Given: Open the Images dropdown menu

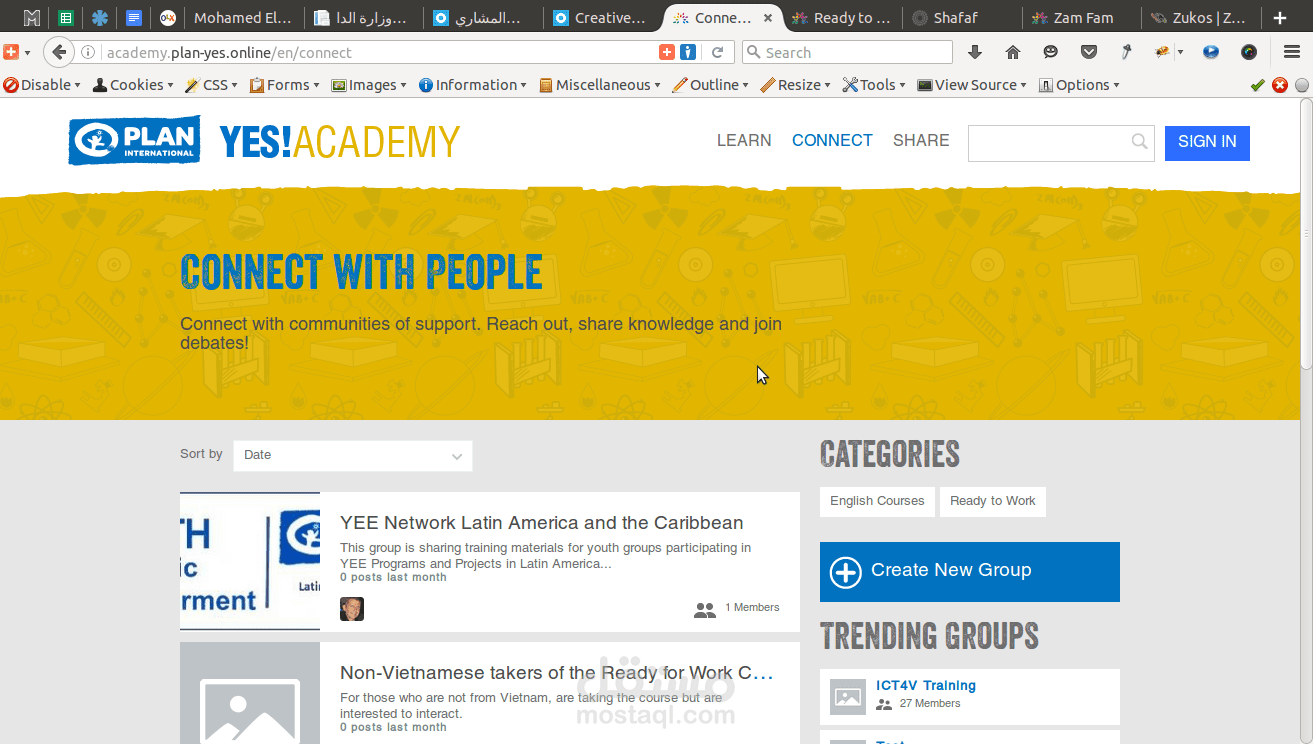Looking at the screenshot, I should [369, 85].
